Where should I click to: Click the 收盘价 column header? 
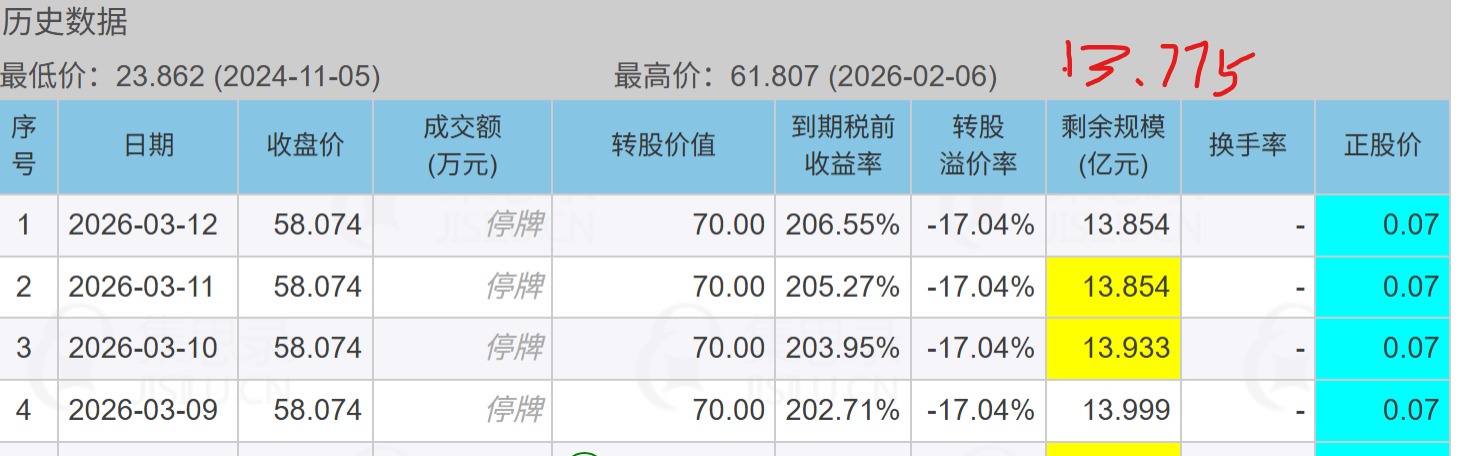click(x=305, y=146)
